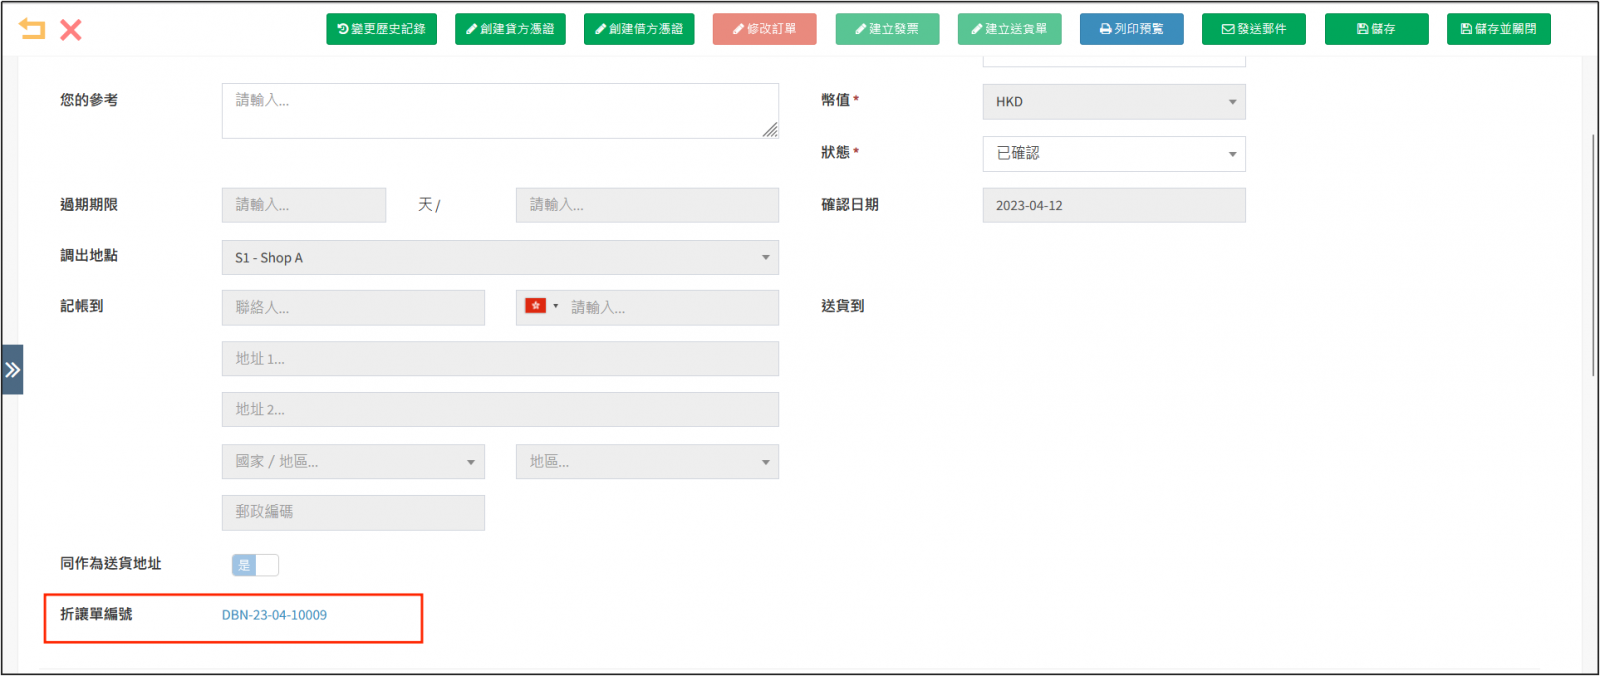Open the 狀態 已確認 status dropdown
Screen dimensions: 1600x676
1114,154
